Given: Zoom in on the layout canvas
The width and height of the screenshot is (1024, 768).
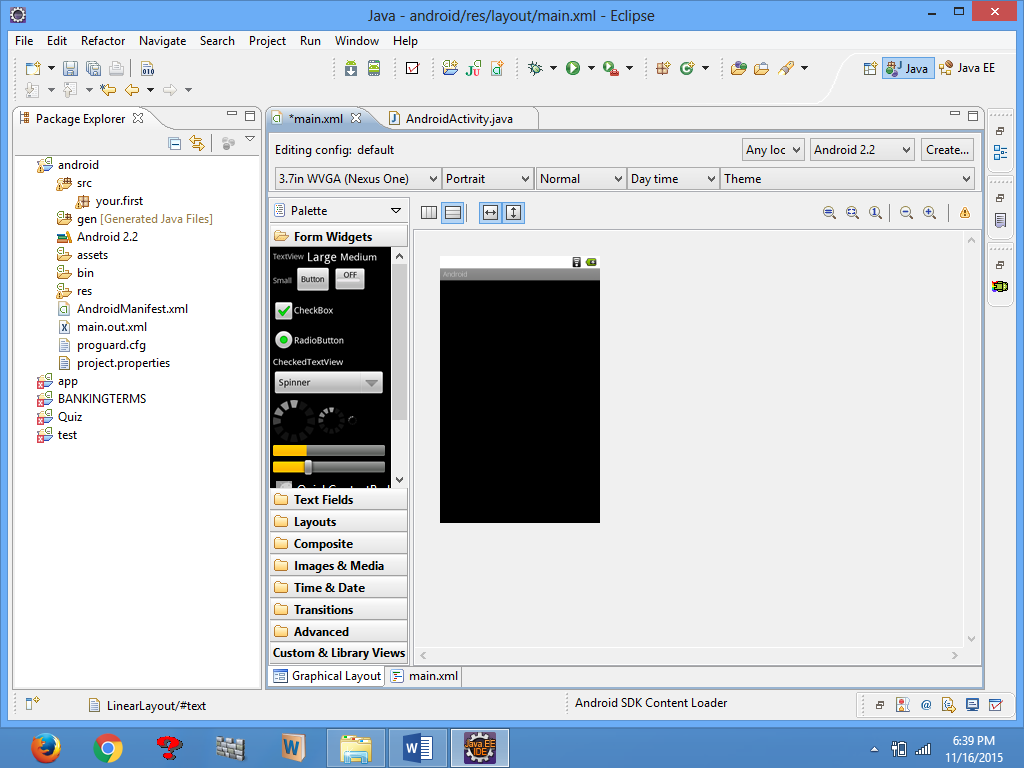Looking at the screenshot, I should [x=929, y=212].
